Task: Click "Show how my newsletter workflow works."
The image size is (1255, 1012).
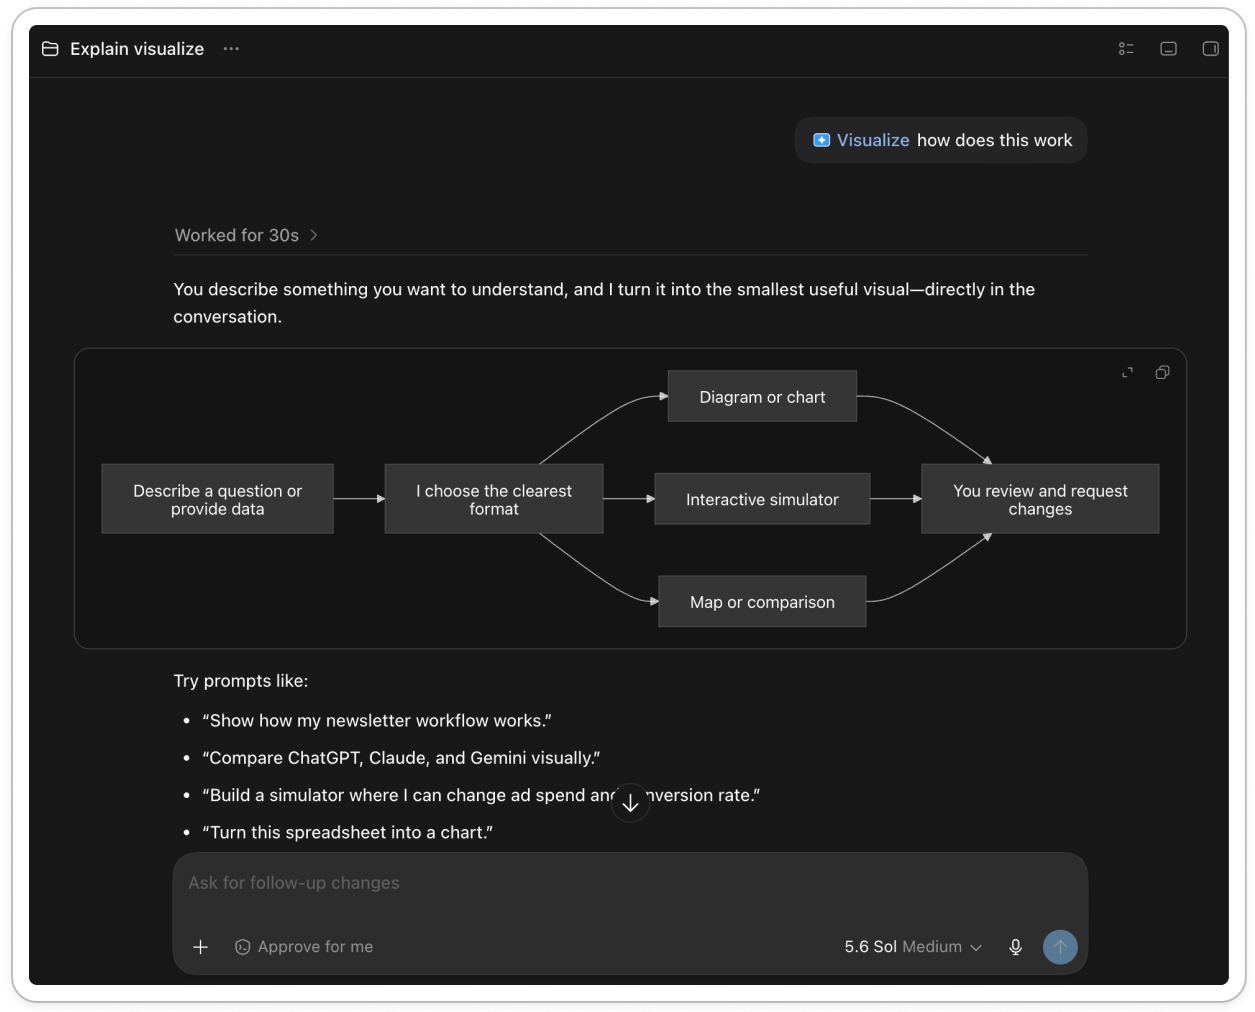Action: click(x=377, y=721)
